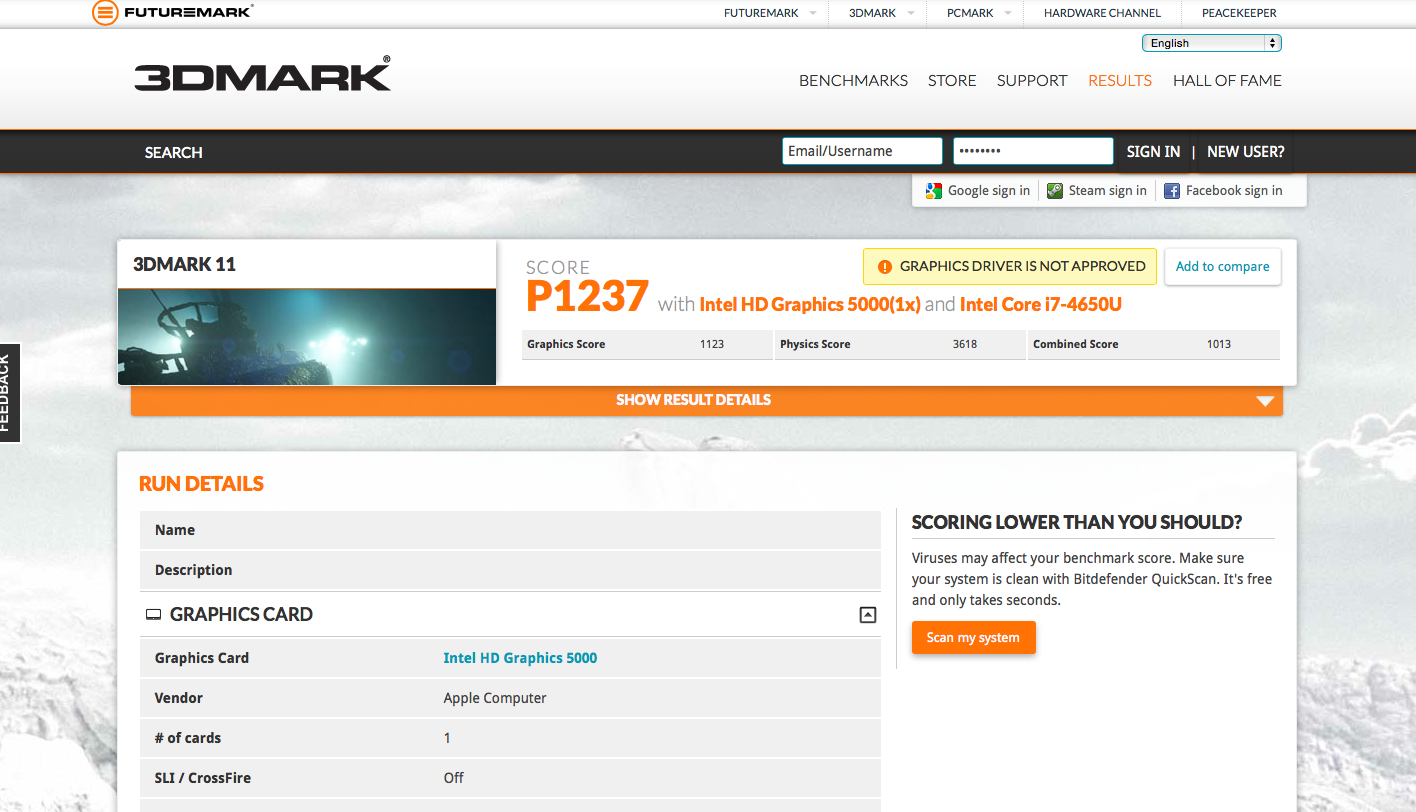
Task: Click the warning icon in driver notice
Action: click(884, 267)
